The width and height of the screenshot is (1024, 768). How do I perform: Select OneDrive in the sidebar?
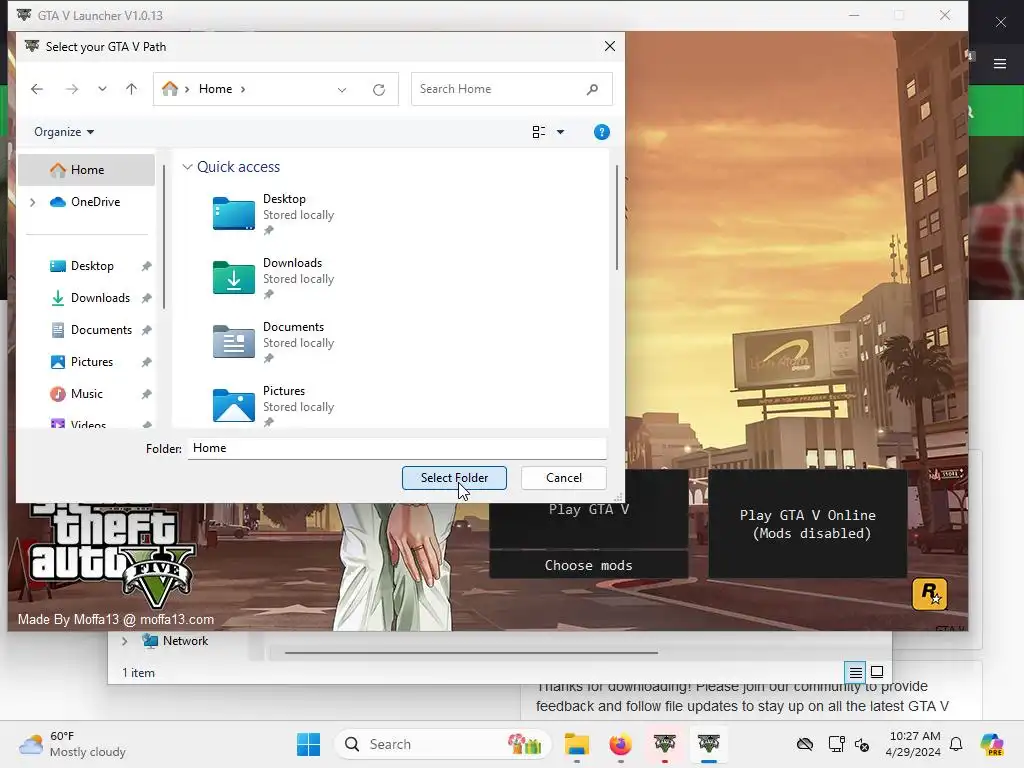85,202
